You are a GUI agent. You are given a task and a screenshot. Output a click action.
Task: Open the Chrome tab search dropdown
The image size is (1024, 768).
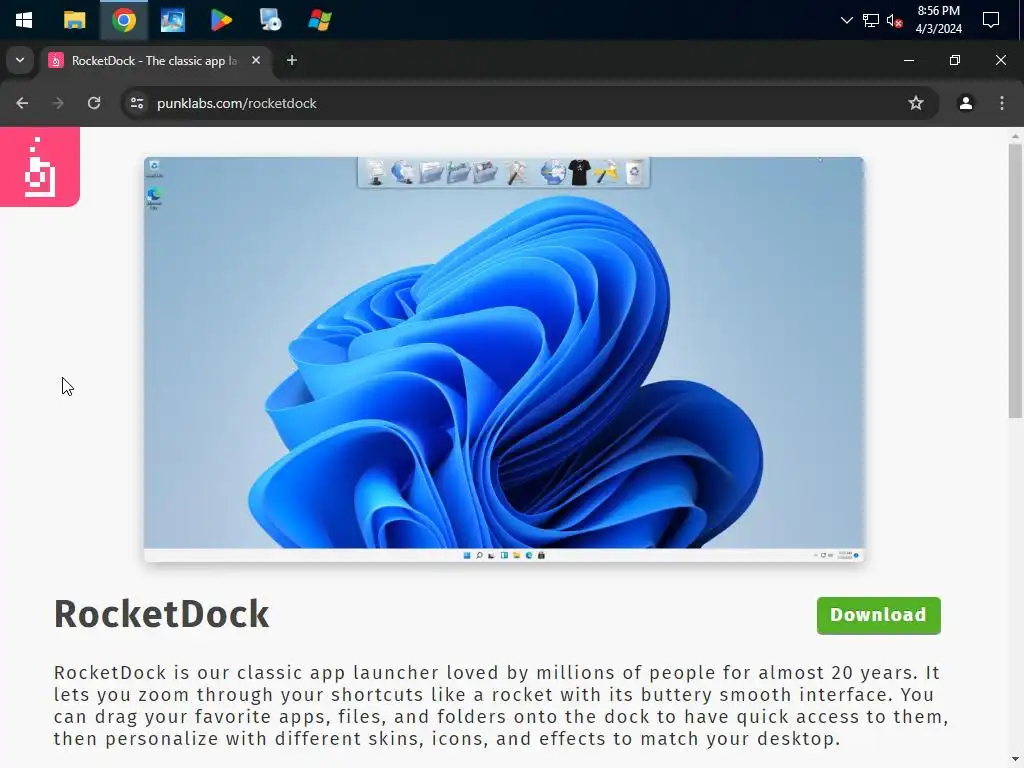click(x=20, y=60)
